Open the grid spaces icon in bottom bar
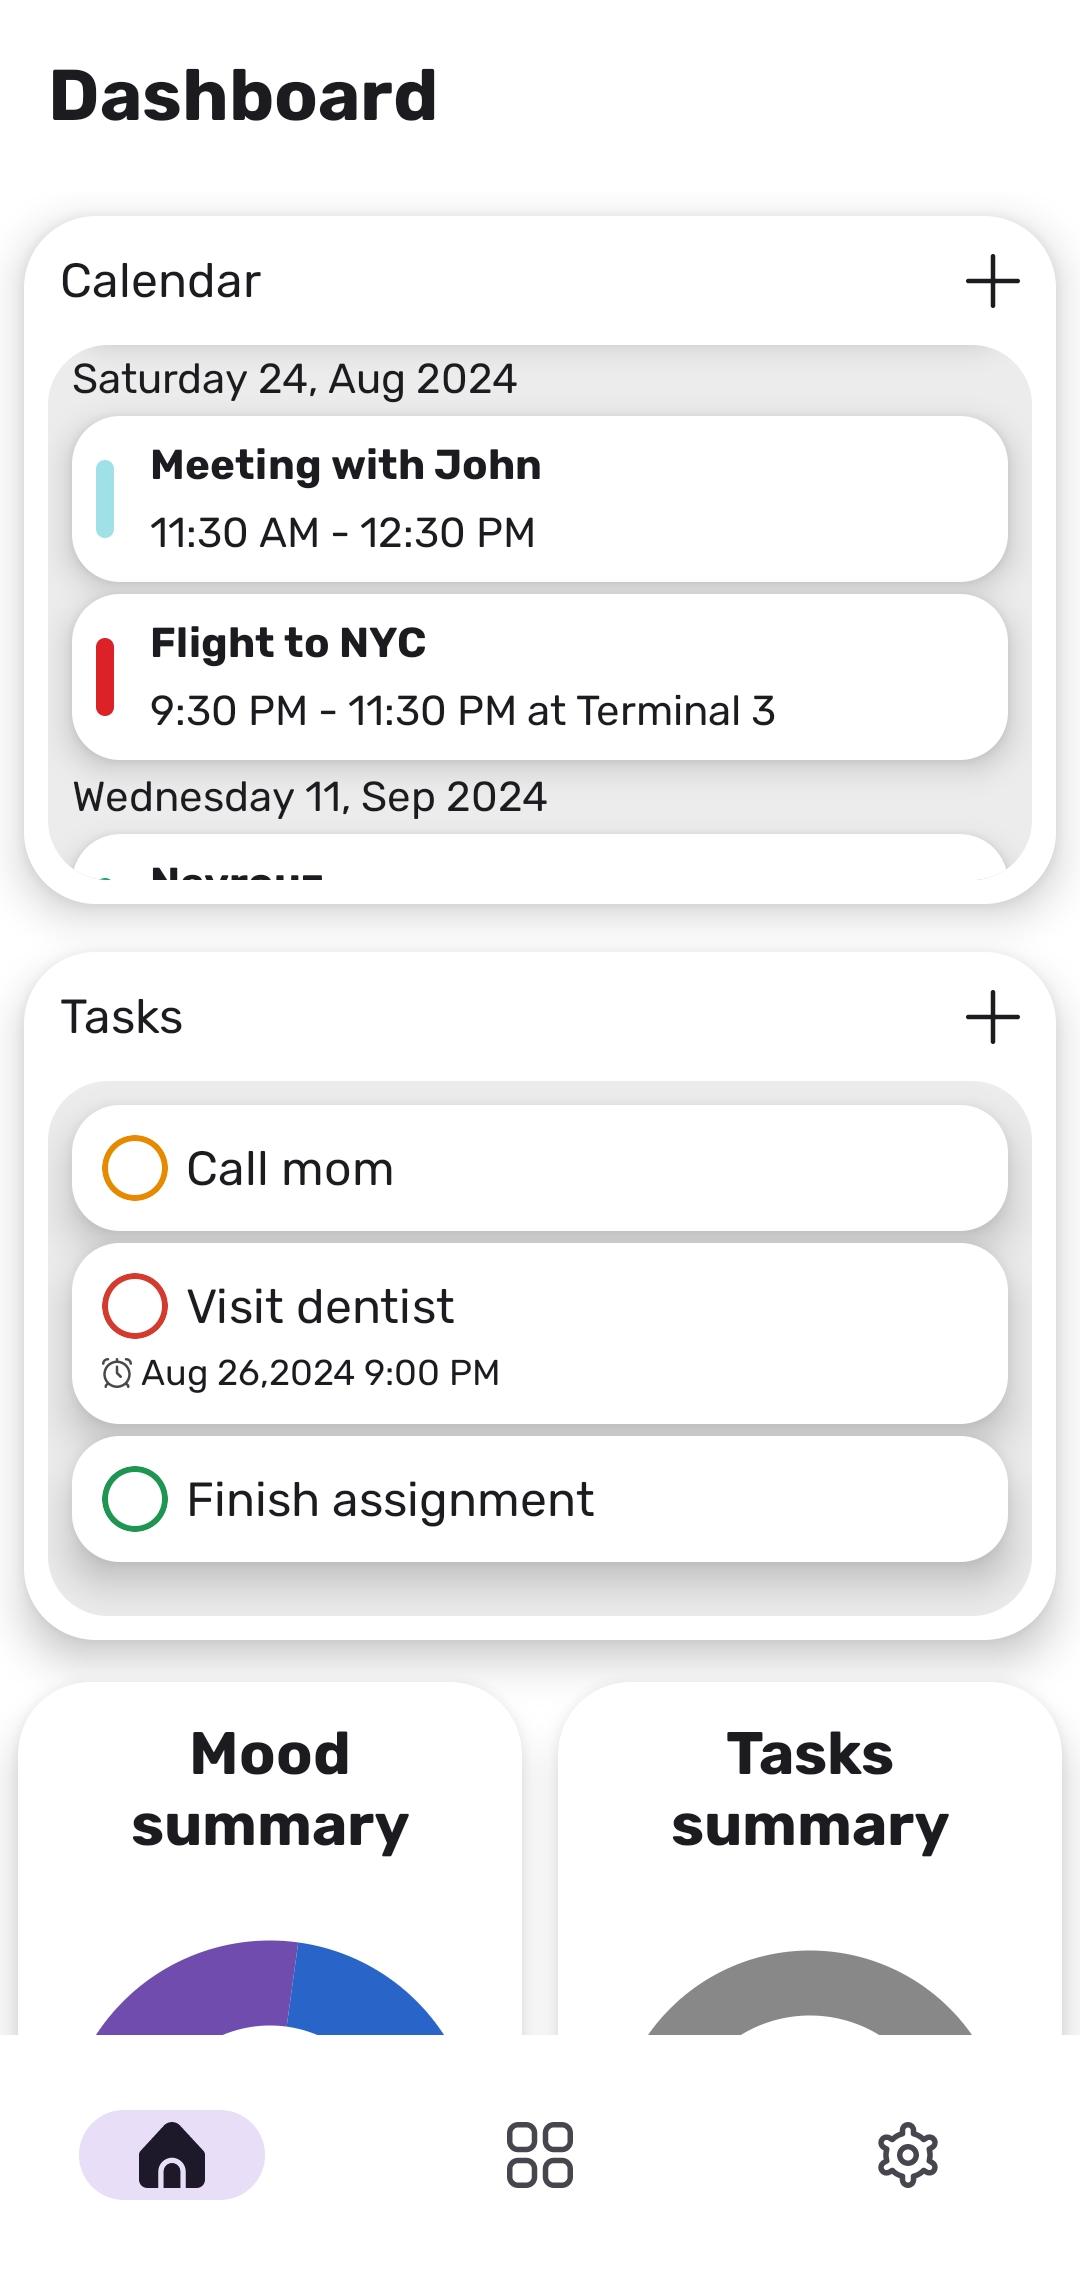The image size is (1080, 2275). [x=540, y=2155]
